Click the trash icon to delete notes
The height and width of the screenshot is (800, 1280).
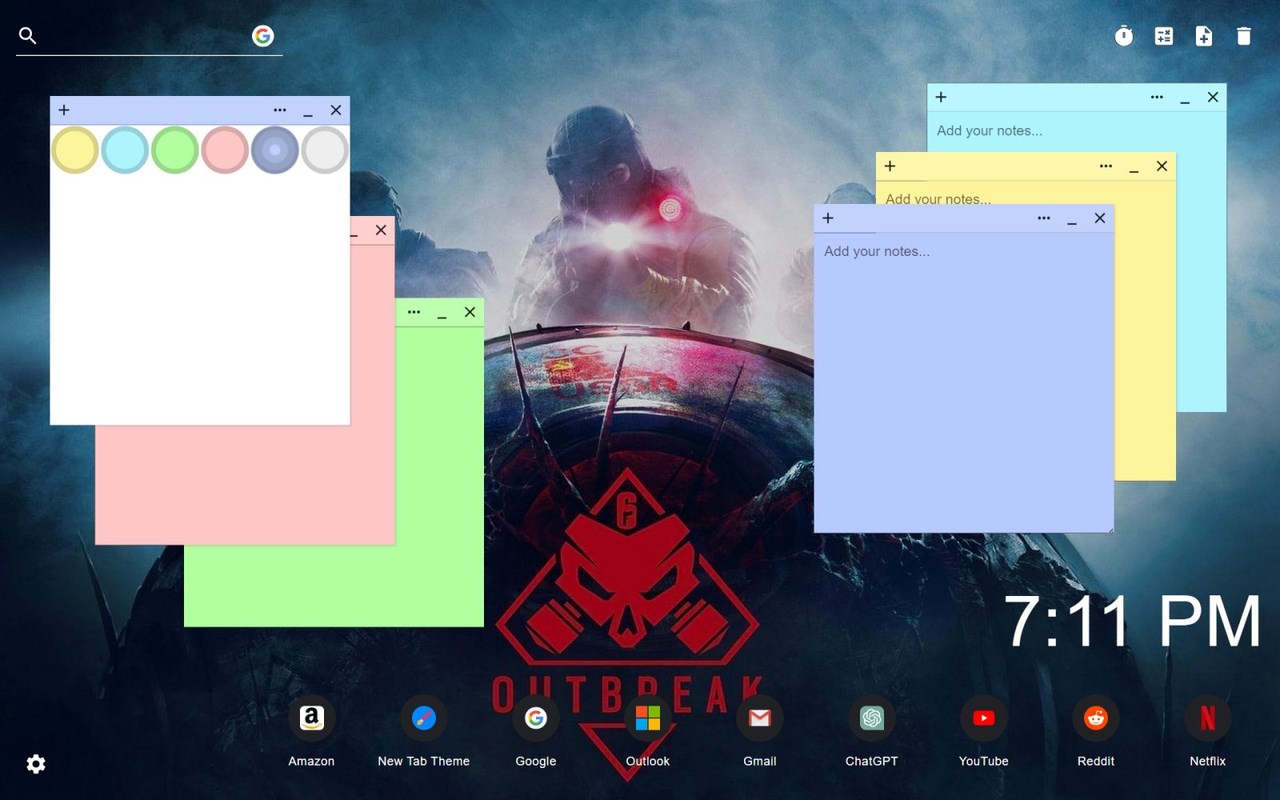coord(1244,36)
